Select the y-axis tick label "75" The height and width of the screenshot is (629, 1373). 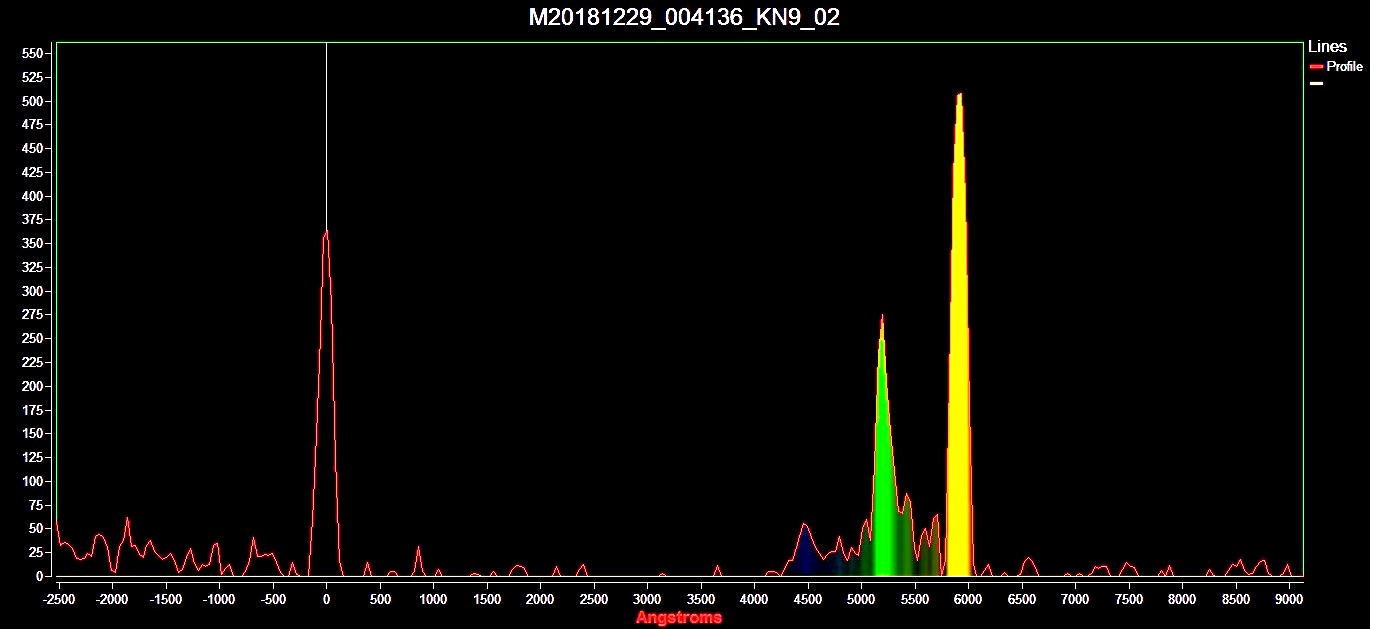point(37,505)
